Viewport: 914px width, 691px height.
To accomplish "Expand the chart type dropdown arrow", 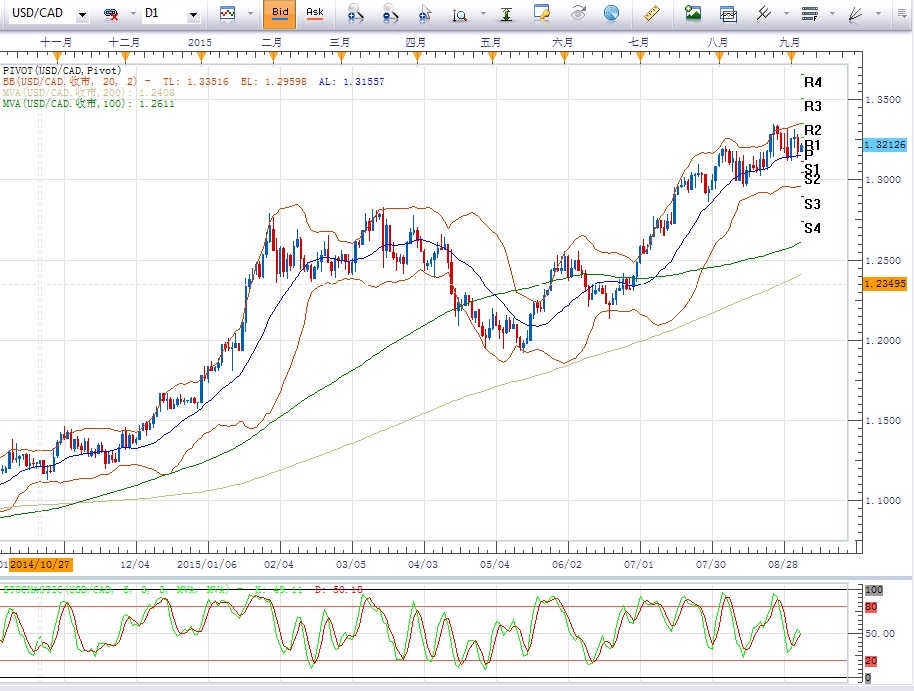I will click(249, 14).
